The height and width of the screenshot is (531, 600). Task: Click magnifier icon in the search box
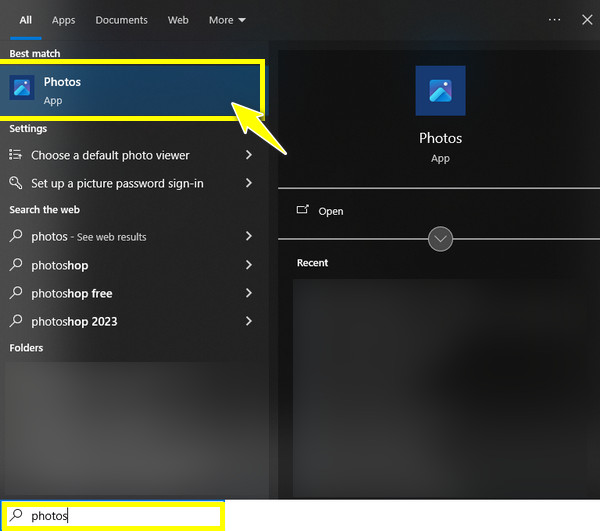click(x=16, y=515)
